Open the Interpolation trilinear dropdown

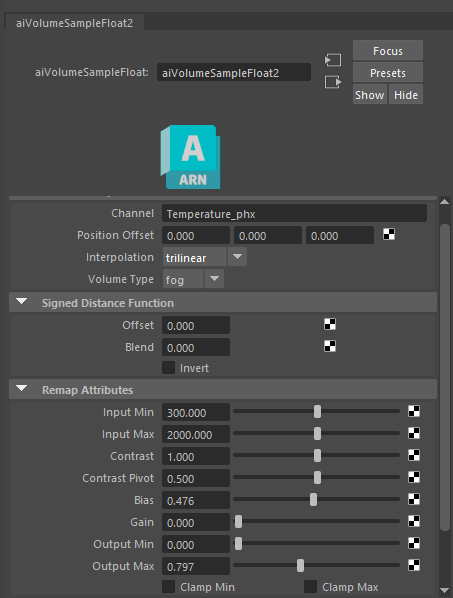[x=205, y=257]
